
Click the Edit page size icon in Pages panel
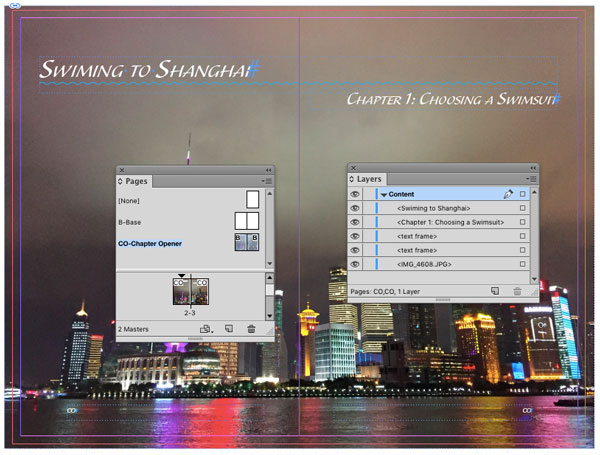(206, 328)
